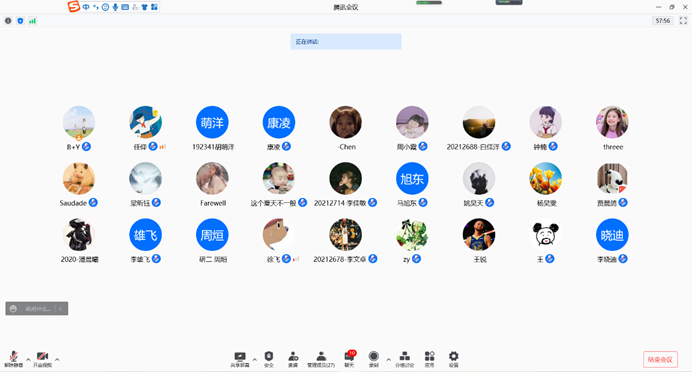
Task: Click the red end meeting button
Action: click(660, 360)
